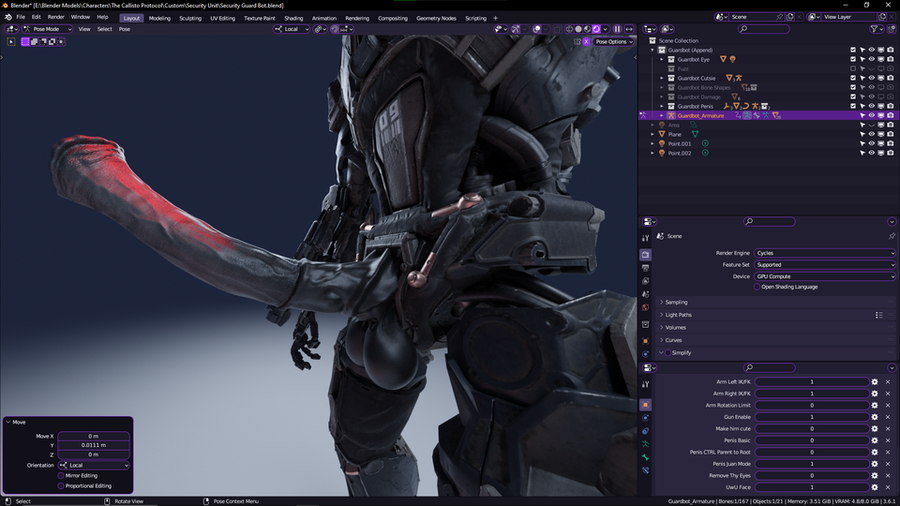Expand the Curves panel
The height and width of the screenshot is (506, 900).
[x=672, y=340]
